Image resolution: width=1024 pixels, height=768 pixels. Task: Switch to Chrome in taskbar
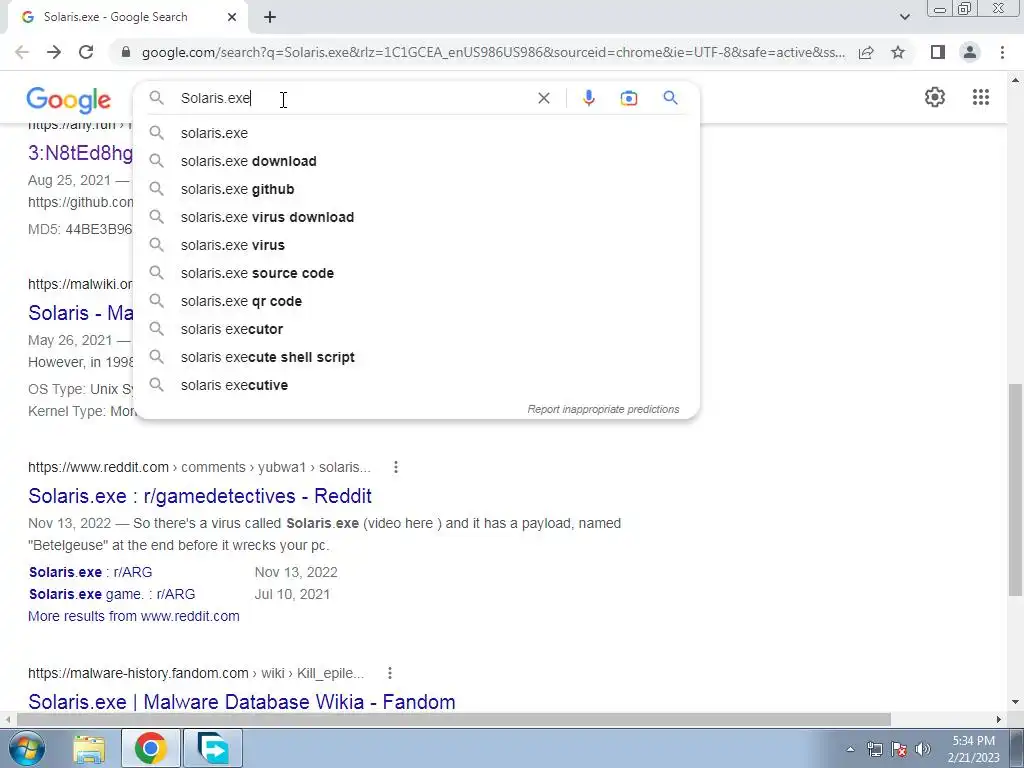tap(151, 748)
